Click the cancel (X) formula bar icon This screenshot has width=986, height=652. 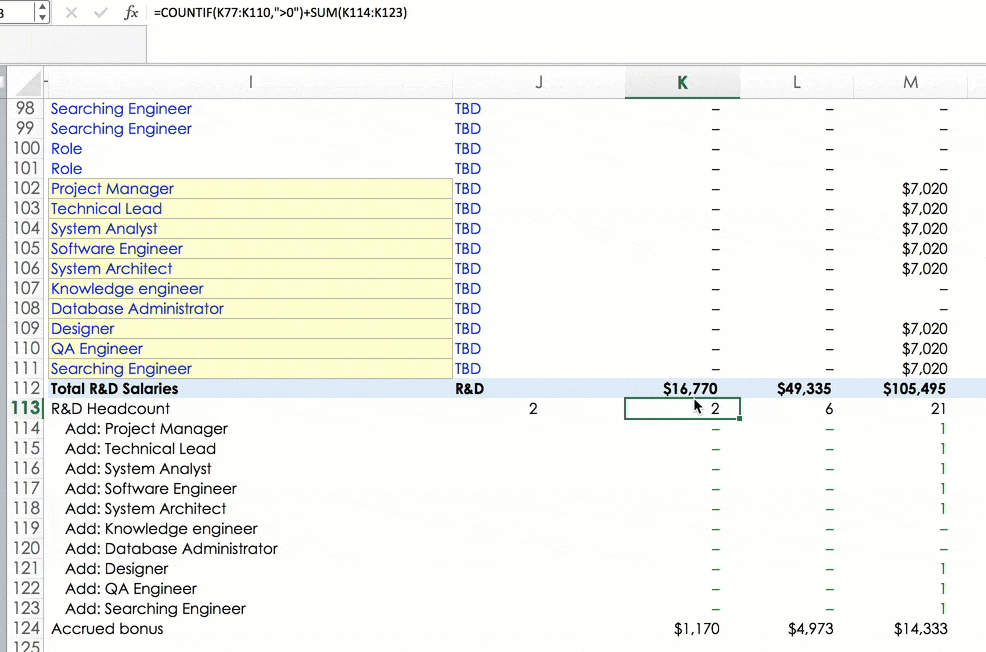(71, 13)
